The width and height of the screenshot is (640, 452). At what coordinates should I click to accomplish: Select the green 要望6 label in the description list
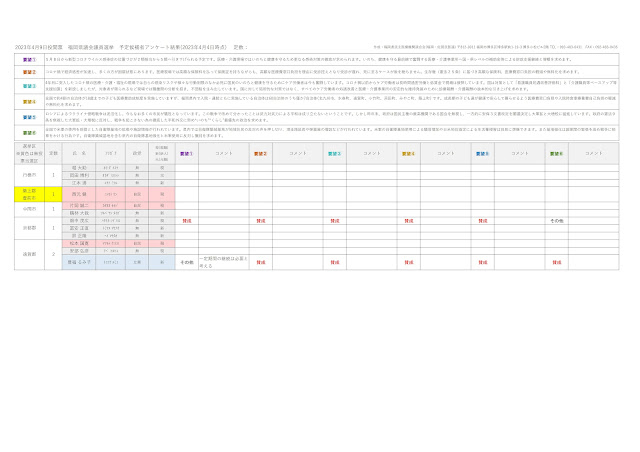click(29, 133)
